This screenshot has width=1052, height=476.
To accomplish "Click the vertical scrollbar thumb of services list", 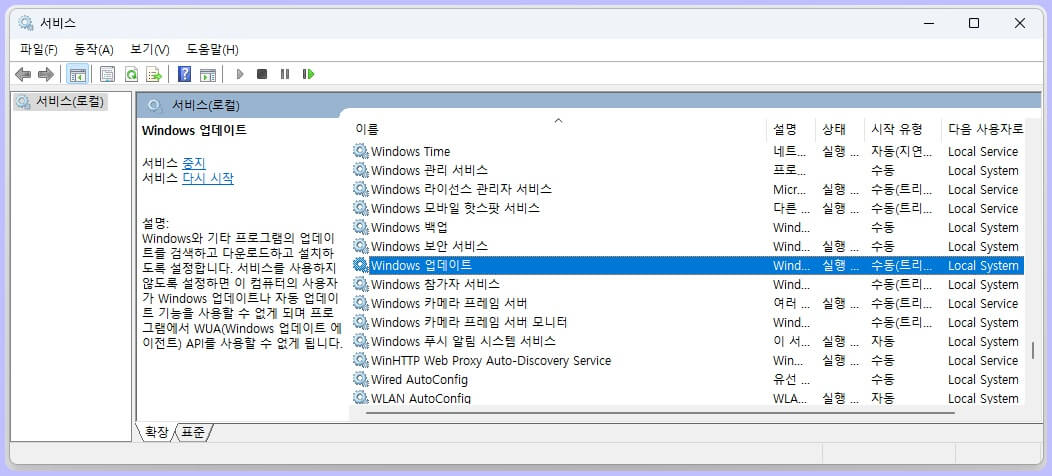I will point(1033,350).
